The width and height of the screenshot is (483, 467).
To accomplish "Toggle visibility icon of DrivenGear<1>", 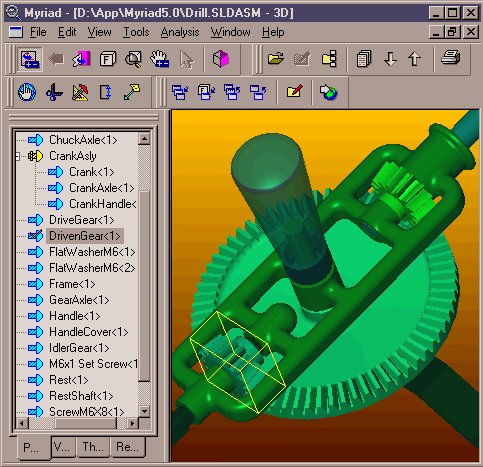I will coord(35,236).
